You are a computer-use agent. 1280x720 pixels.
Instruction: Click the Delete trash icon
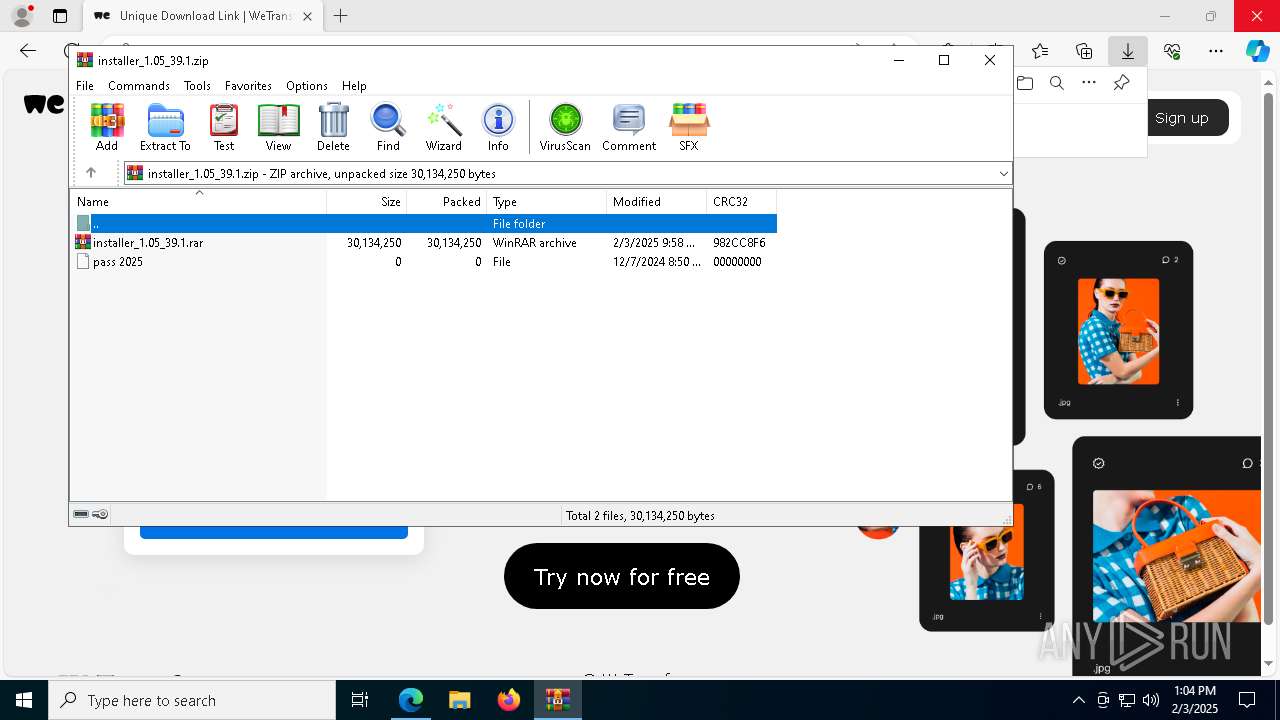click(333, 127)
